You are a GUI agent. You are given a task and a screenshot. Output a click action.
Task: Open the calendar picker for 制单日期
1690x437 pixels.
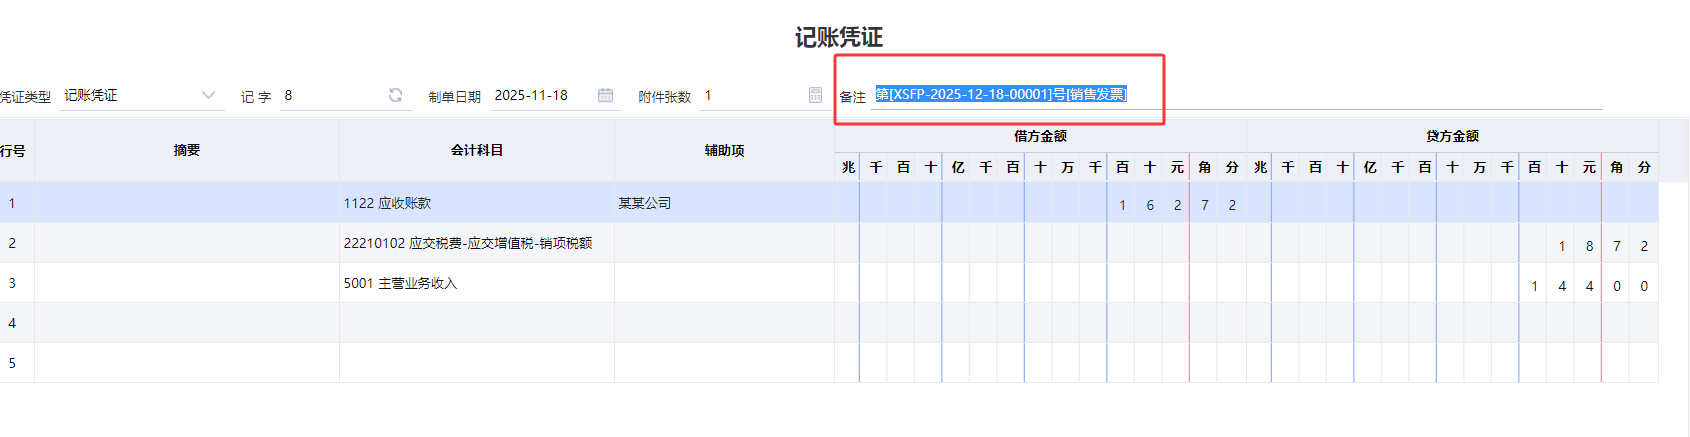coord(605,95)
